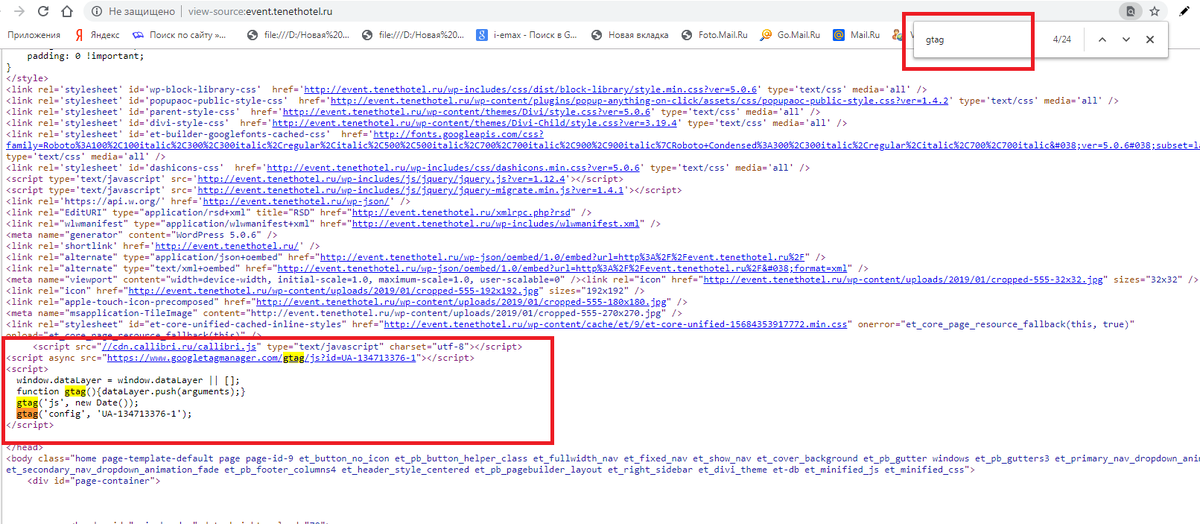The width and height of the screenshot is (1200, 524).
Task: Open the Яндекс bookmark
Action: click(96, 34)
